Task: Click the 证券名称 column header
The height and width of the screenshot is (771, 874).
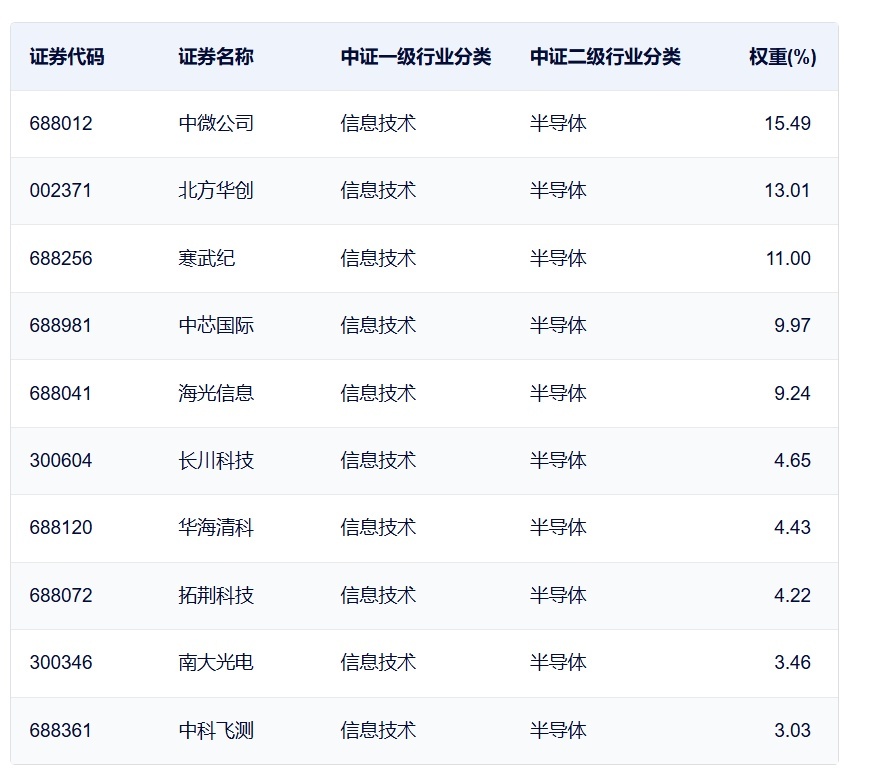Action: [216, 57]
